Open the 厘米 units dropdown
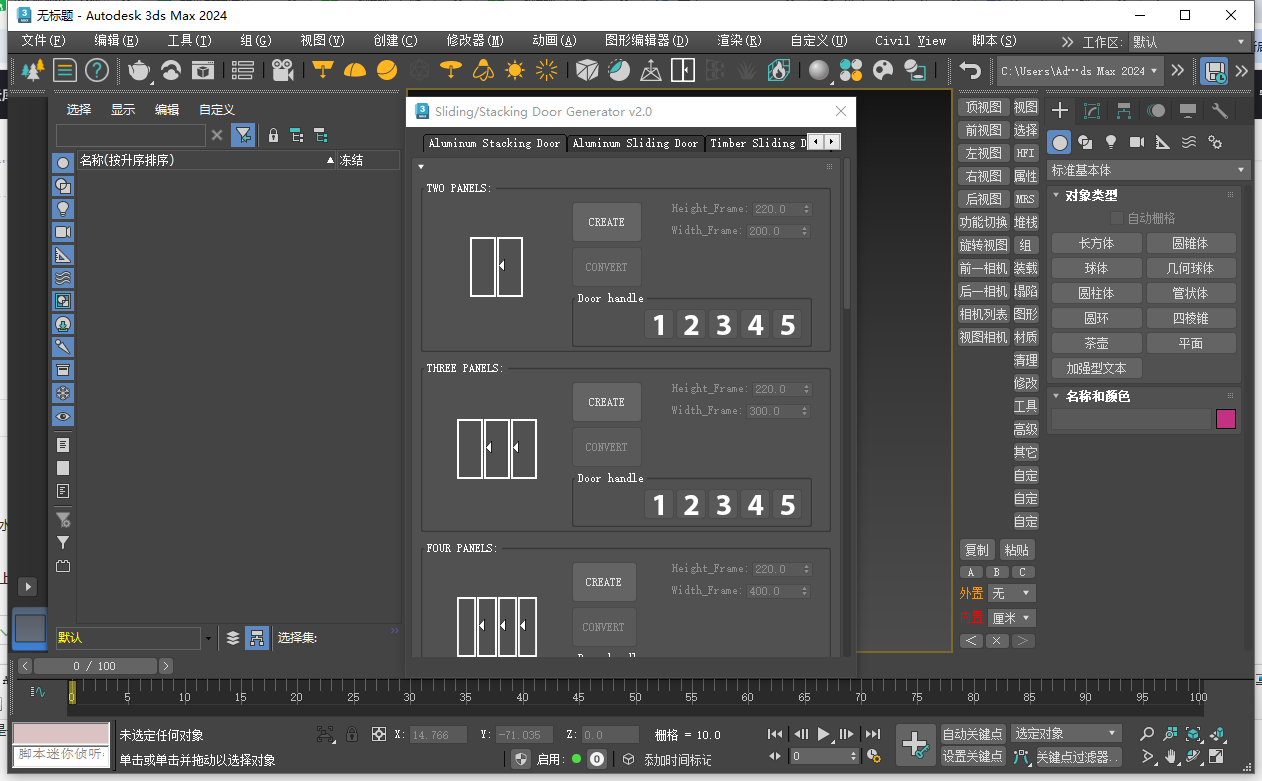Image resolution: width=1262 pixels, height=781 pixels. pyautogui.click(x=1011, y=618)
